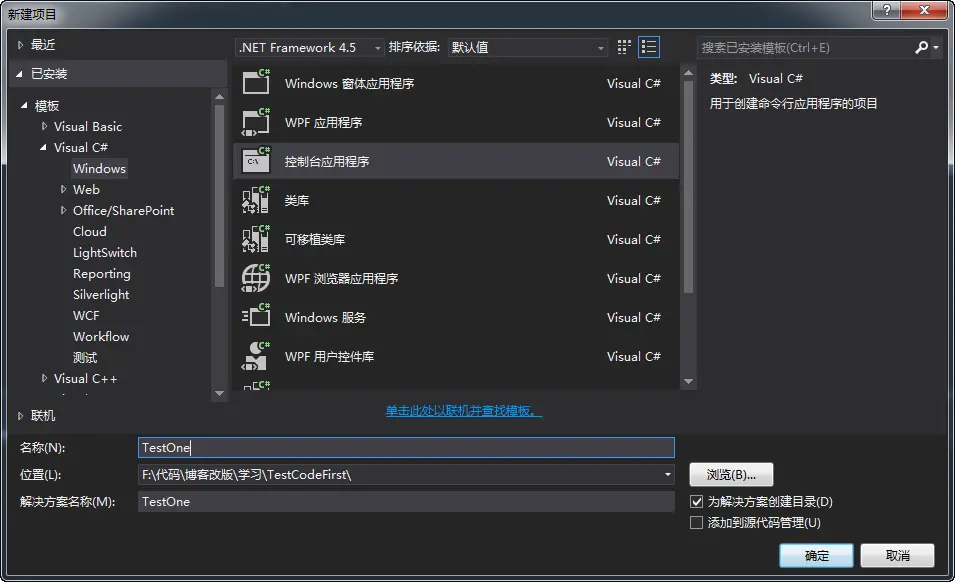Focus the 解决方案名称 input field
Screen dimensions: 955x582
[x=406, y=502]
